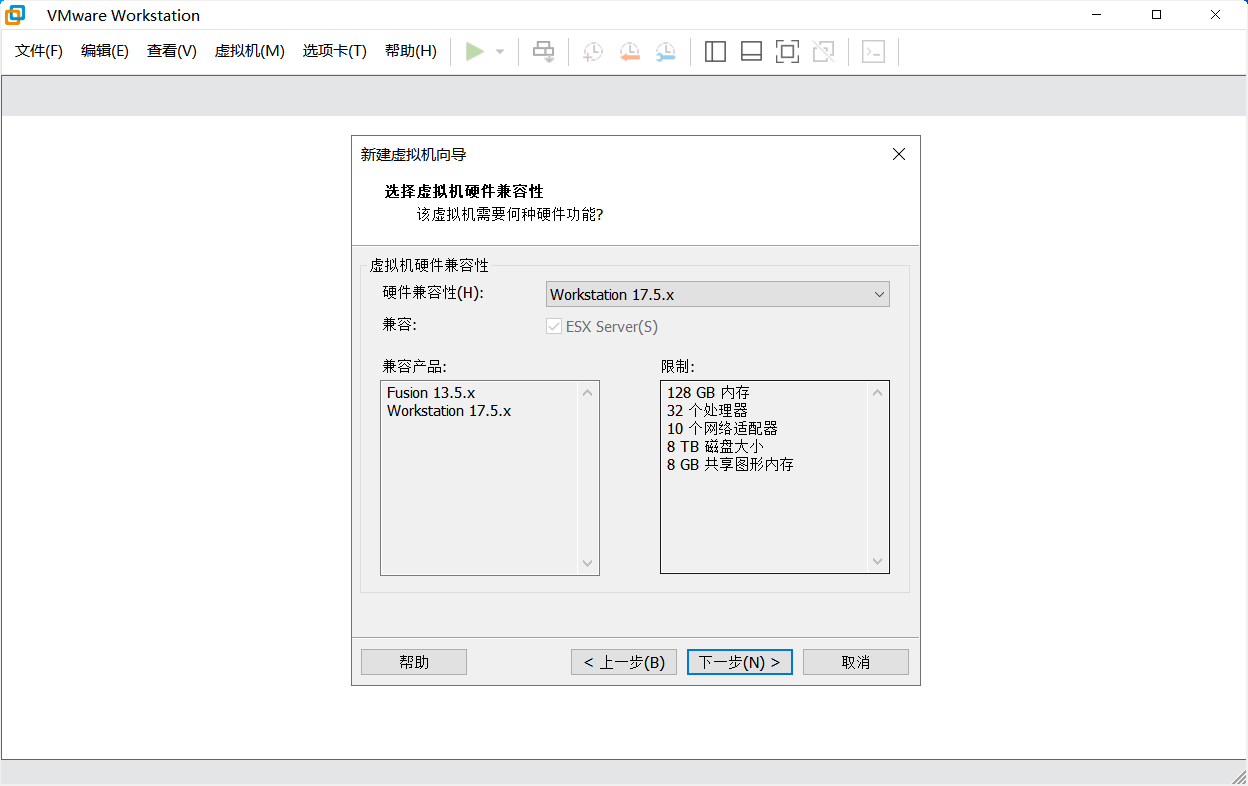Click the 上一步(B) back button
The width and height of the screenshot is (1248, 786).
pos(624,662)
